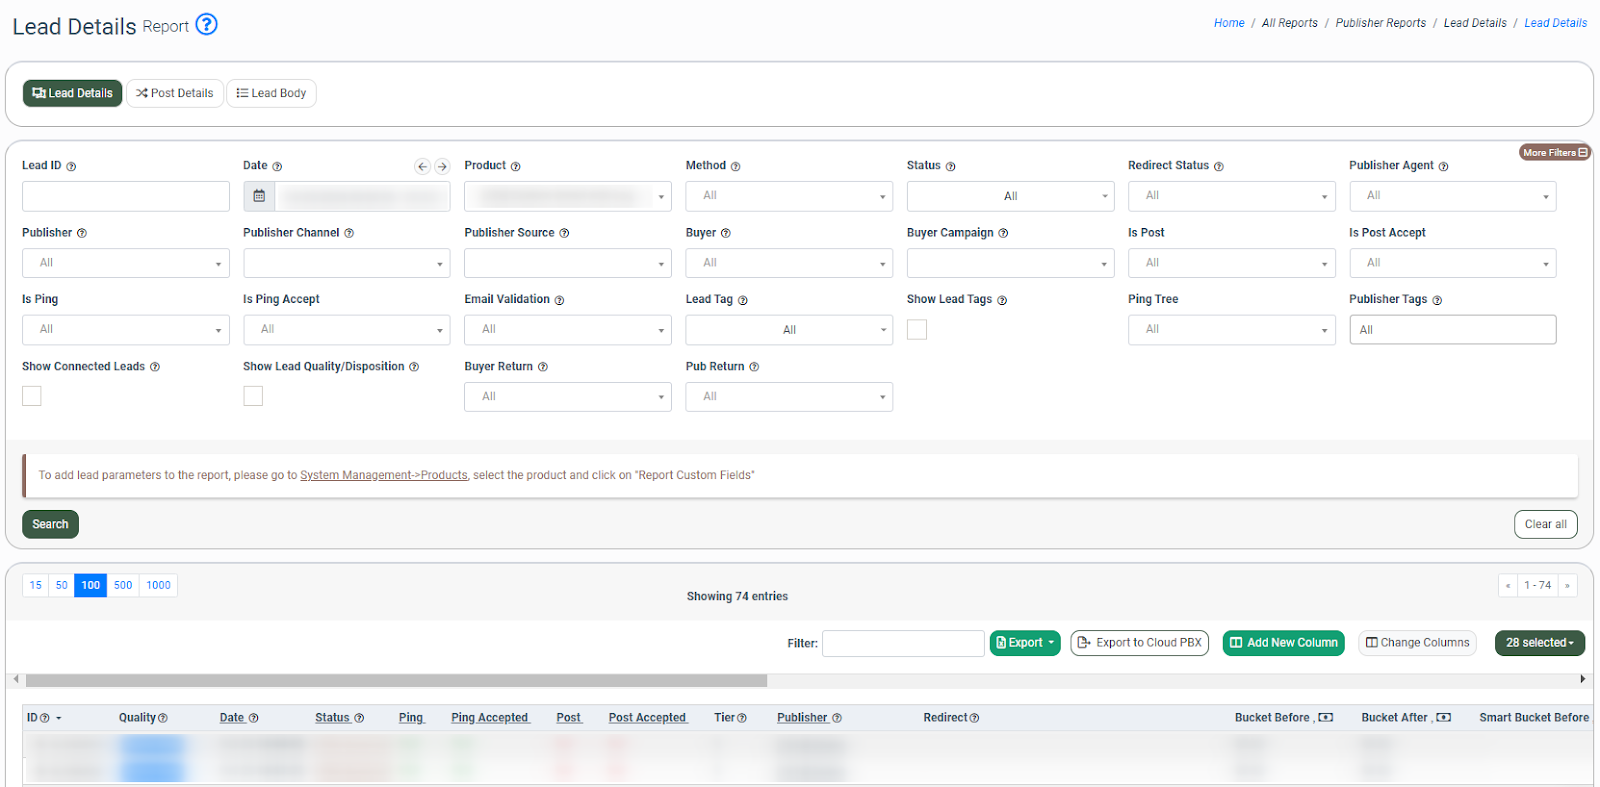Click the Lead ID help icon

click(71, 167)
